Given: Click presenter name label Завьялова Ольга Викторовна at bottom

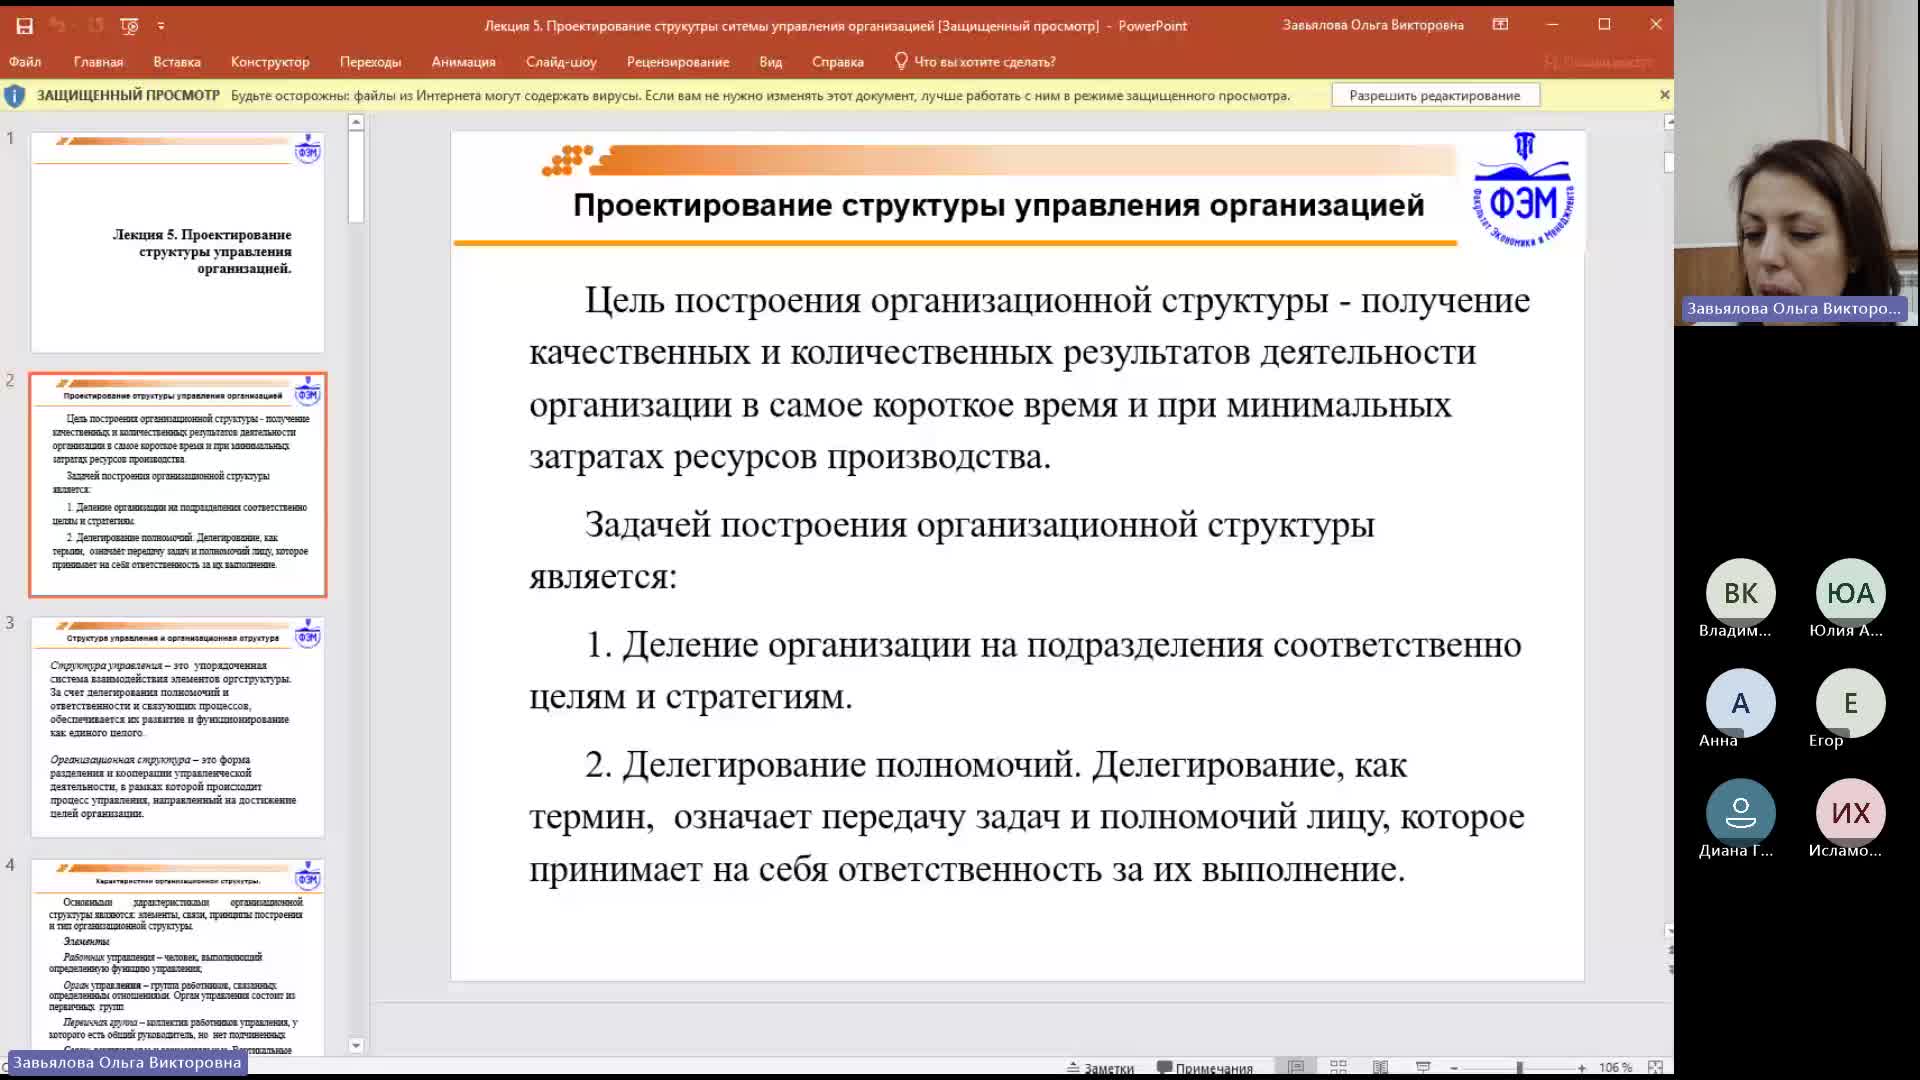Looking at the screenshot, I should (127, 1062).
